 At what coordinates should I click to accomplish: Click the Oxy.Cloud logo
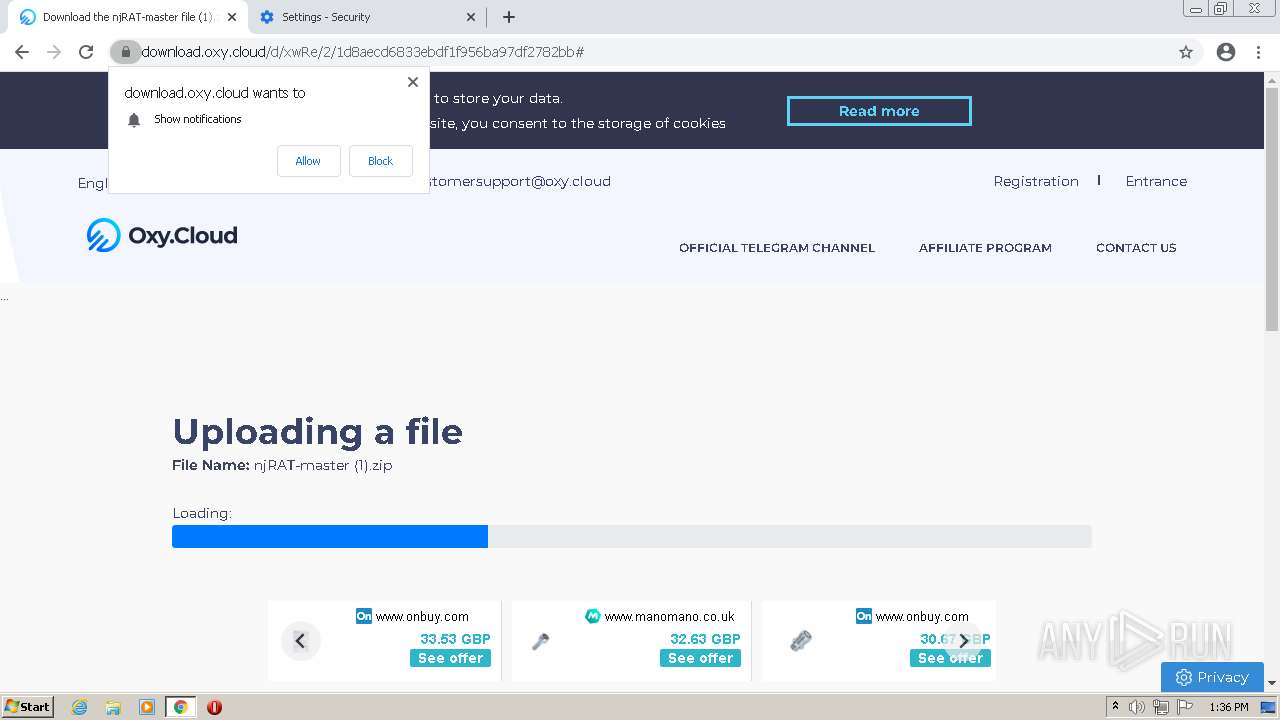(162, 236)
